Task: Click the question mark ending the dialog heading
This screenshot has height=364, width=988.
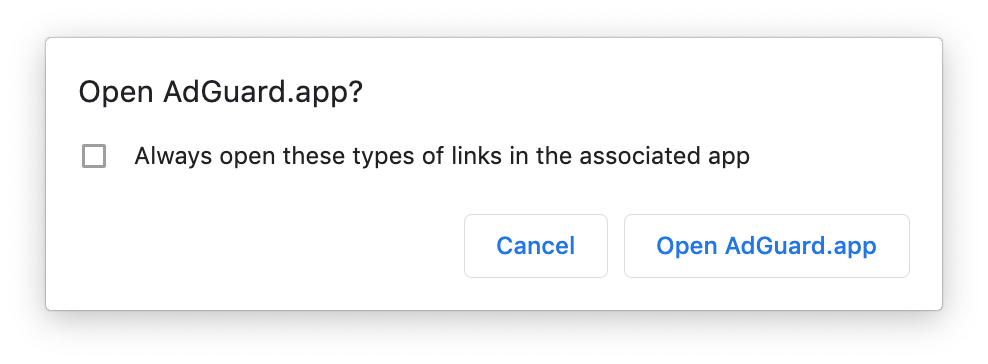Action: coord(357,93)
